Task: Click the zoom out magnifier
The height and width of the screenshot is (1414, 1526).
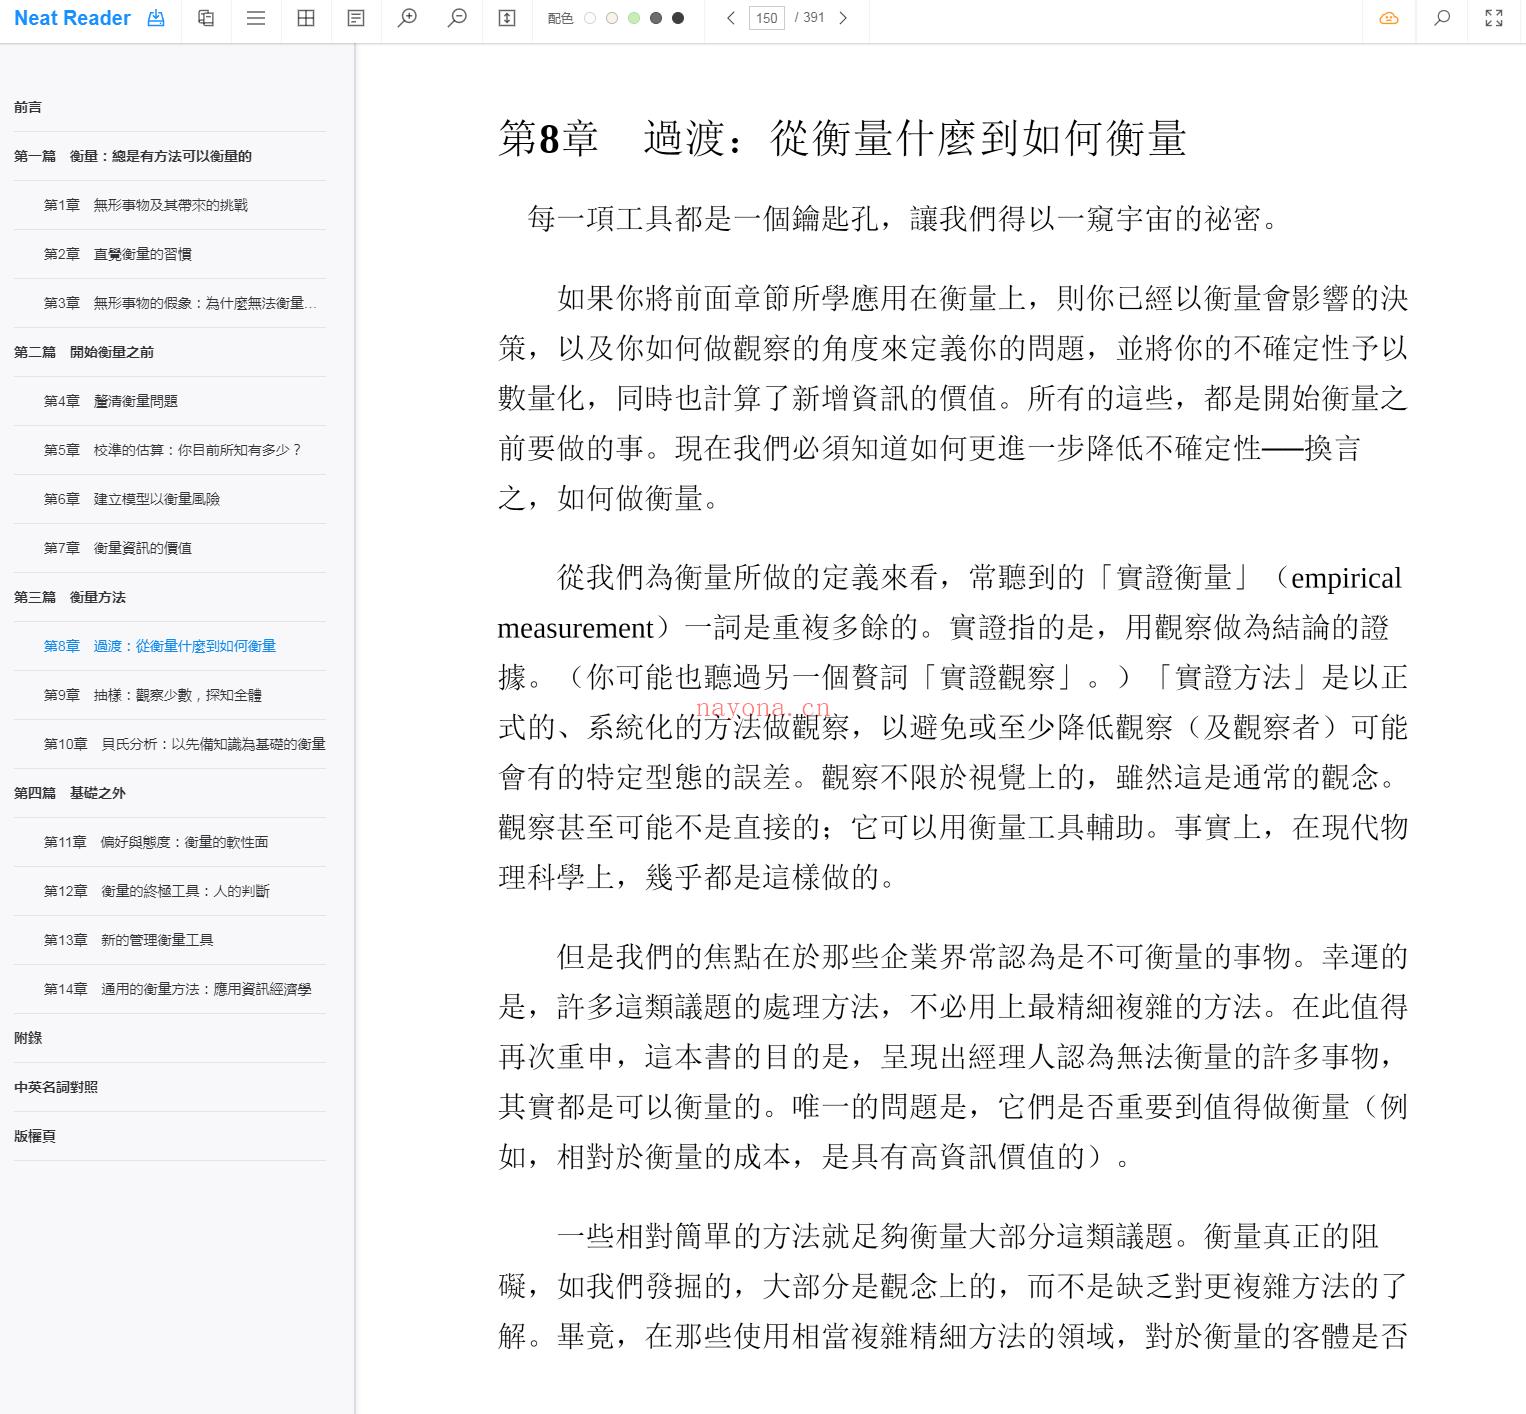Action: coord(457,18)
